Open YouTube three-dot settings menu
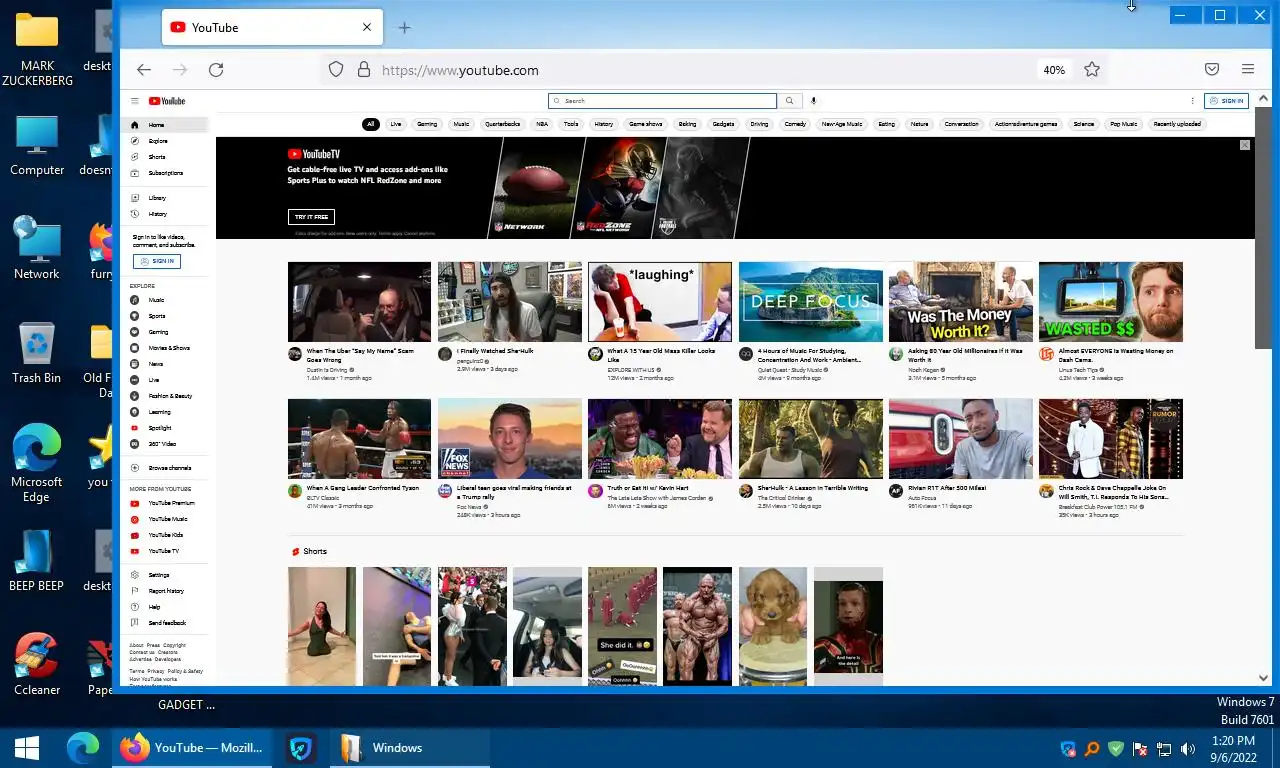Image resolution: width=1280 pixels, height=768 pixels. pos(1192,101)
